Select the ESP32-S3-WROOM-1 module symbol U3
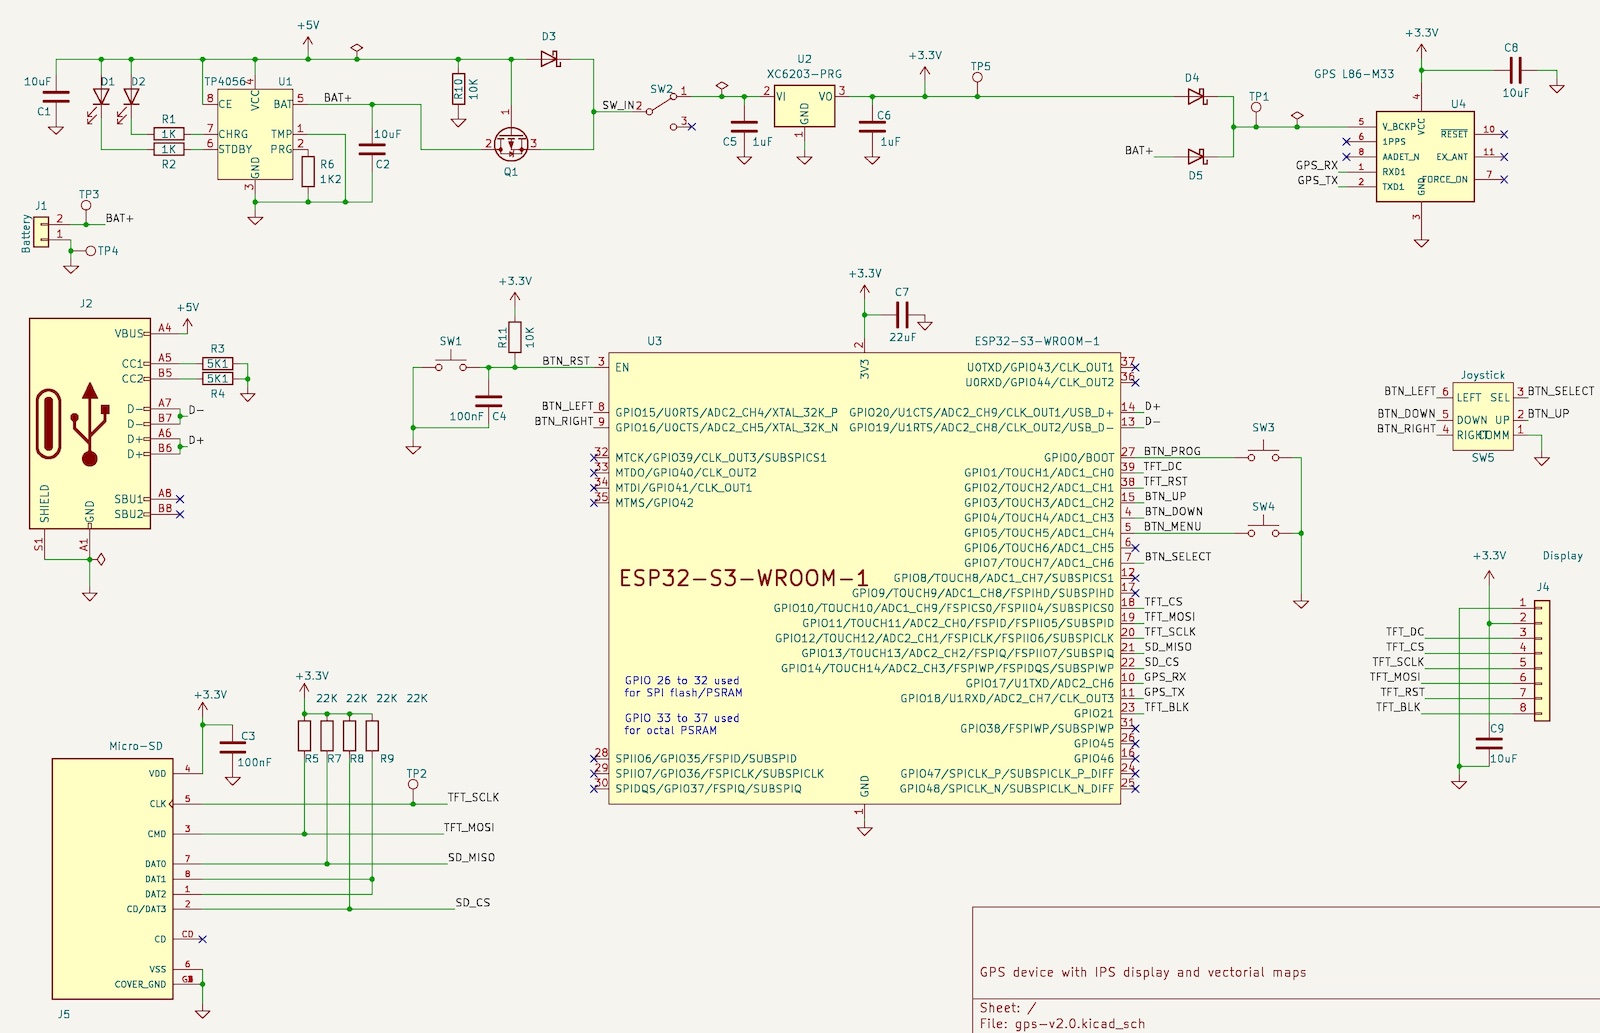Screen dimensions: 1600x1033 [864, 577]
